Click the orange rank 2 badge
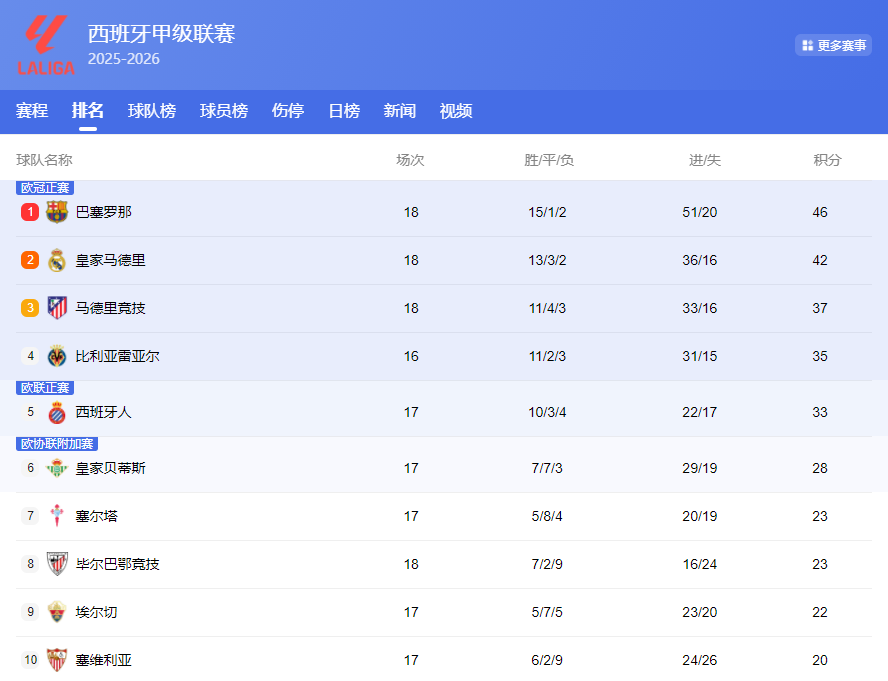 pos(30,260)
